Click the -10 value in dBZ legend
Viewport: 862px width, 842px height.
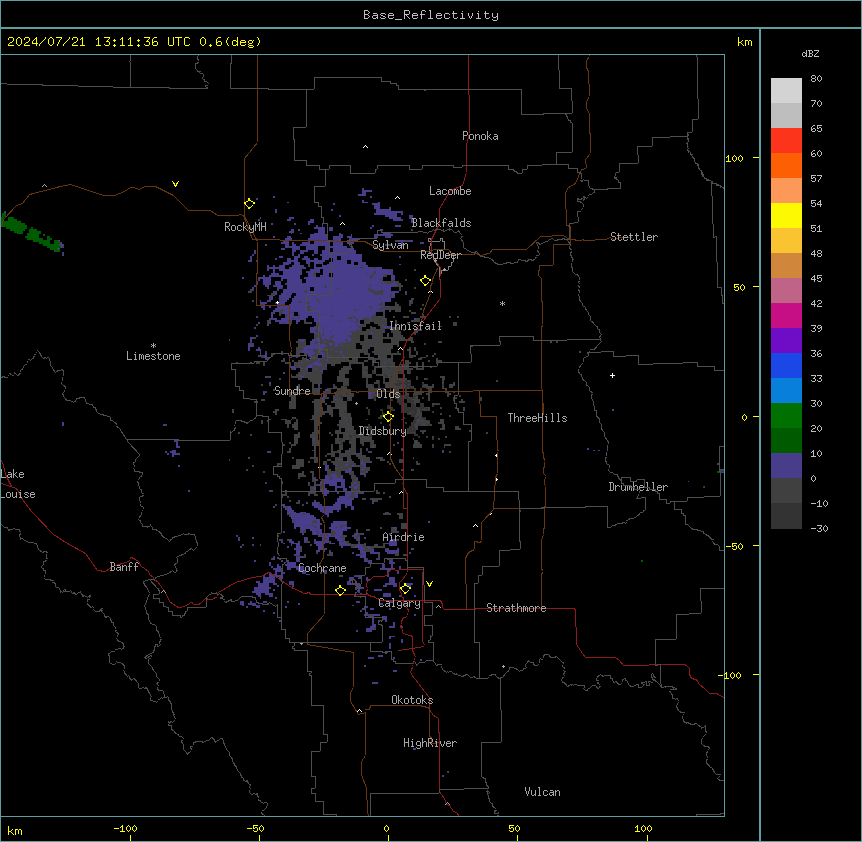coord(819,503)
